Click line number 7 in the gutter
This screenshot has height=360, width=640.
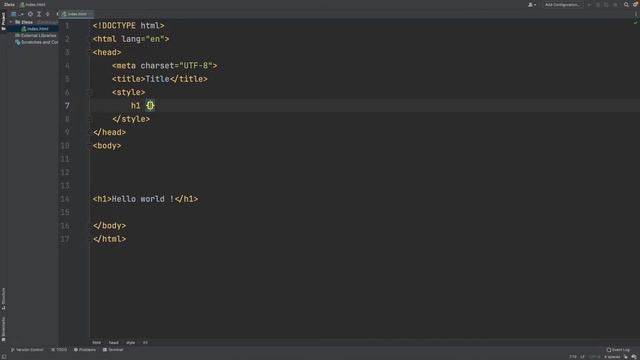pos(67,106)
